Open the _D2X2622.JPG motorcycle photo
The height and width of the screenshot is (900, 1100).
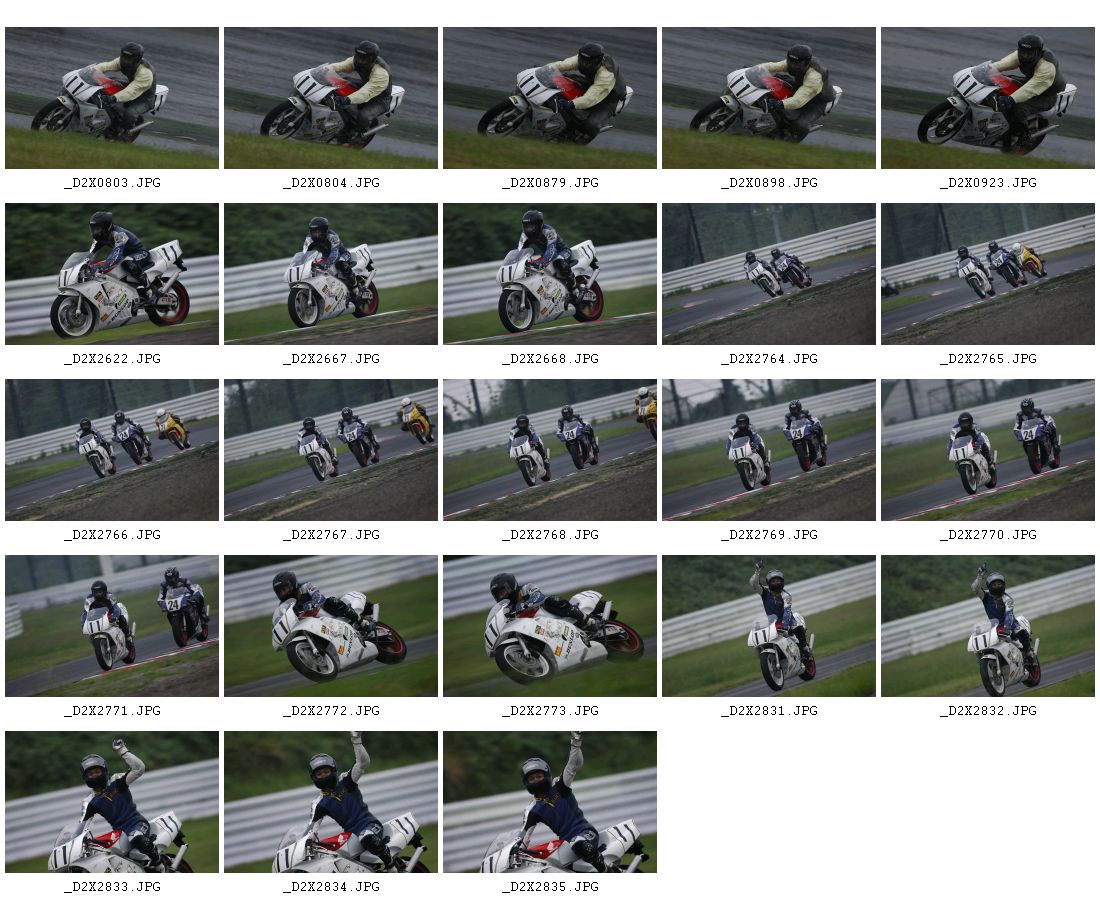[x=112, y=274]
